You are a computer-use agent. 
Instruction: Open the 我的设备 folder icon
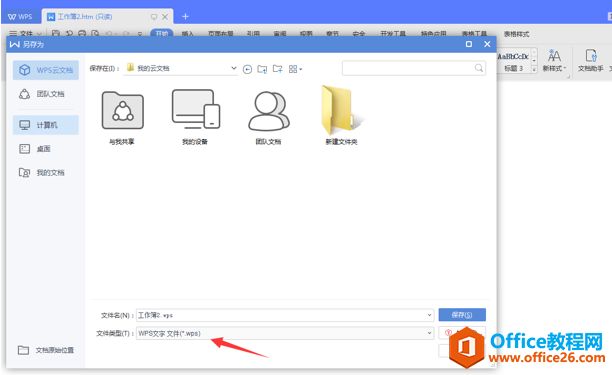tap(195, 117)
